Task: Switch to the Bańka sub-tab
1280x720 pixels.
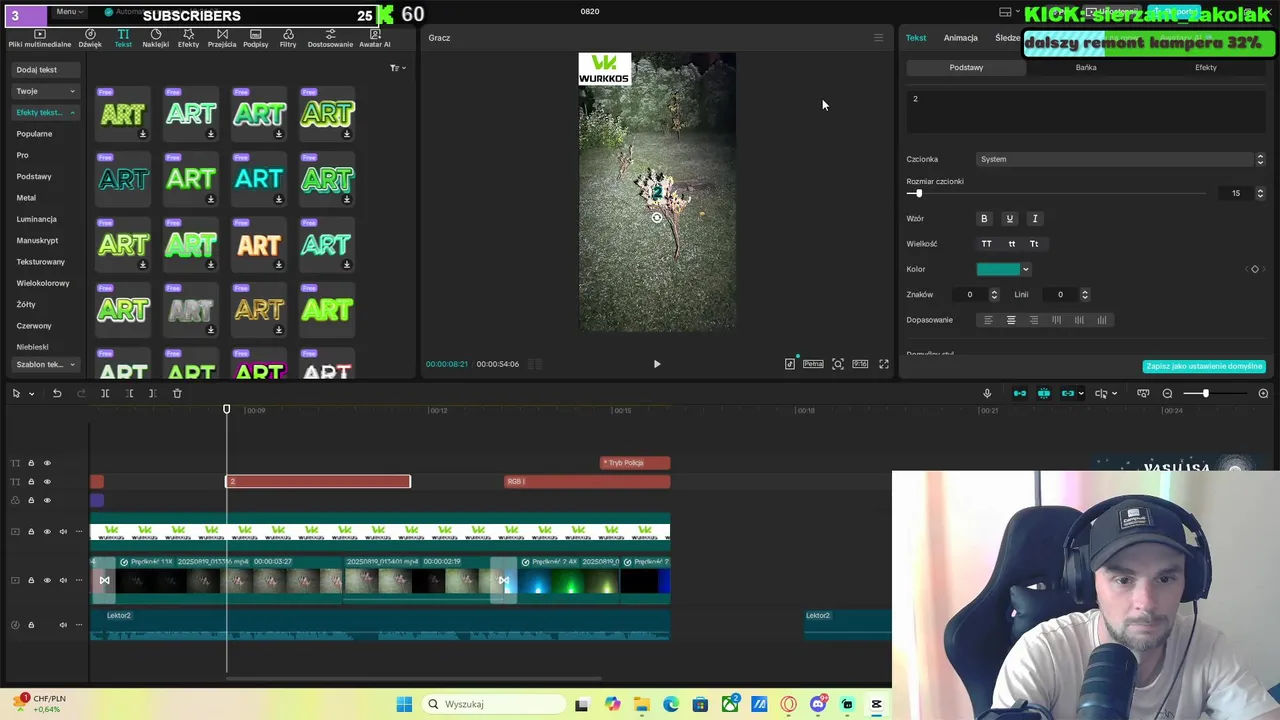Action: click(x=1086, y=67)
